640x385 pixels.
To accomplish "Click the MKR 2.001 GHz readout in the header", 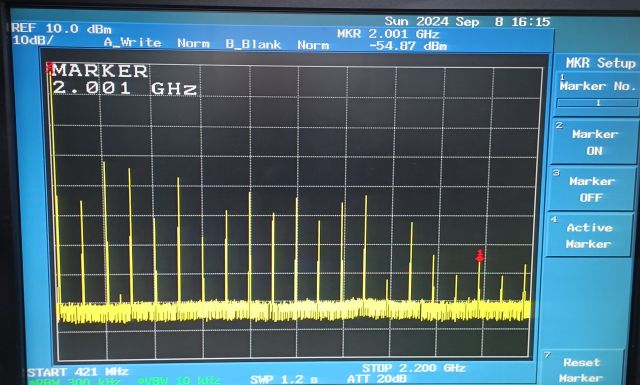I will coord(388,33).
